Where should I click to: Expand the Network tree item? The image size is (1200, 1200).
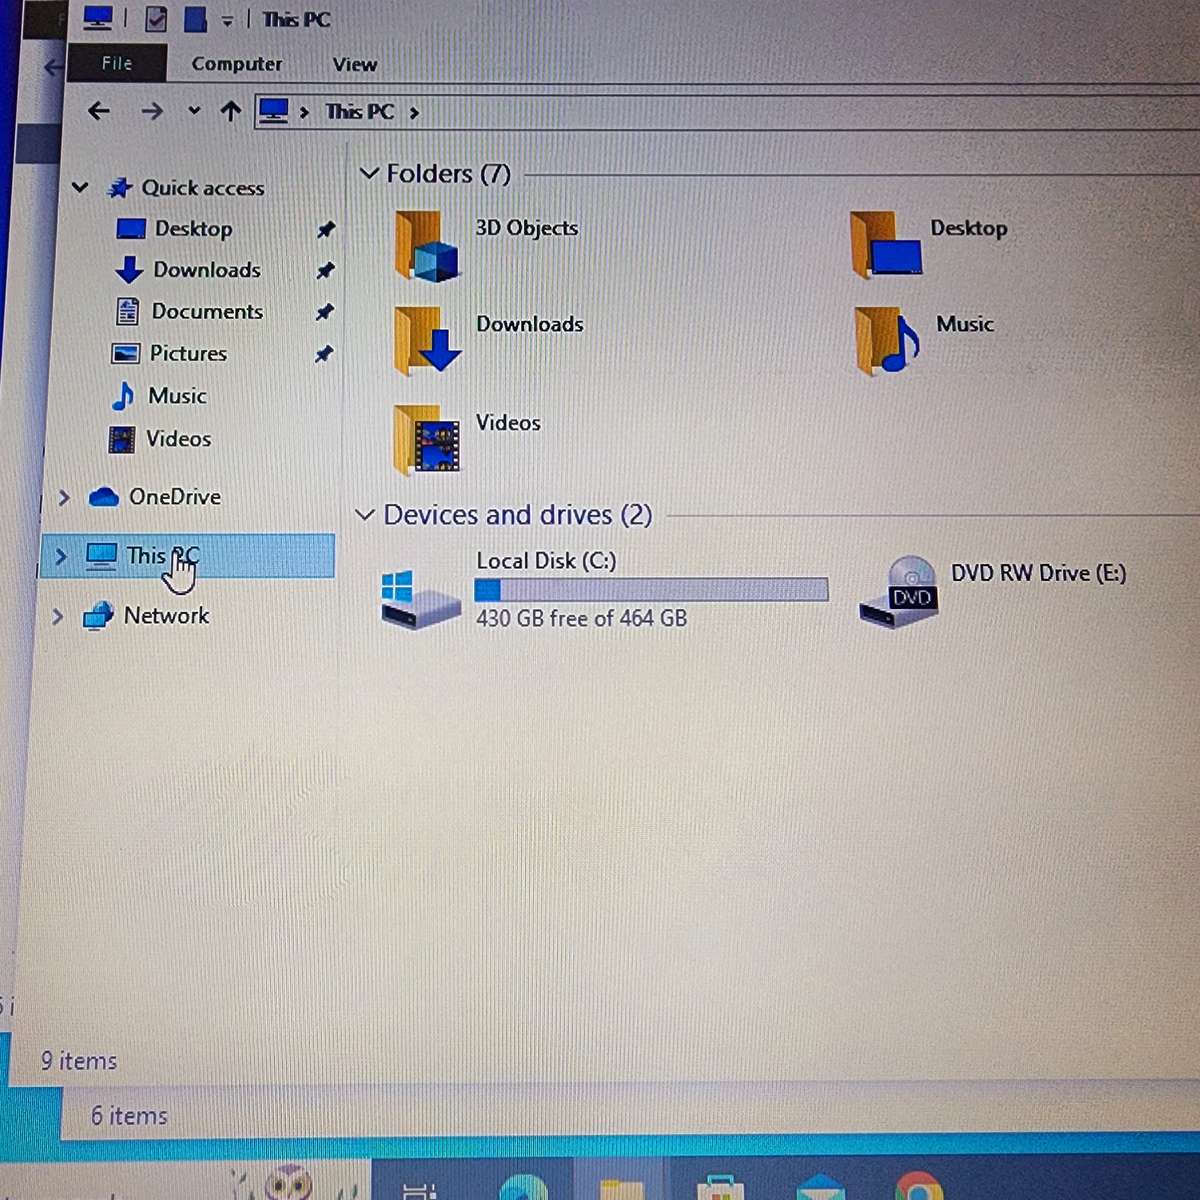tap(58, 616)
